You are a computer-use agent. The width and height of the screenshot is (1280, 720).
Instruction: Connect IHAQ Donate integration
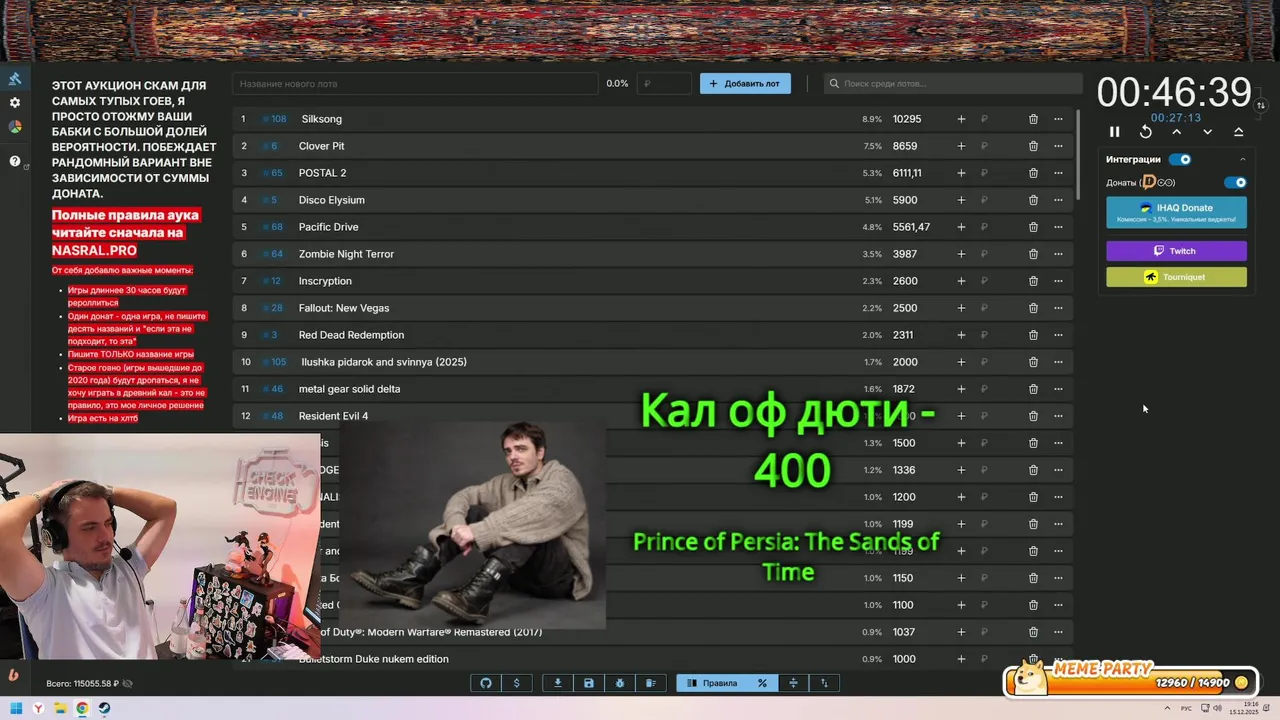pos(1177,212)
